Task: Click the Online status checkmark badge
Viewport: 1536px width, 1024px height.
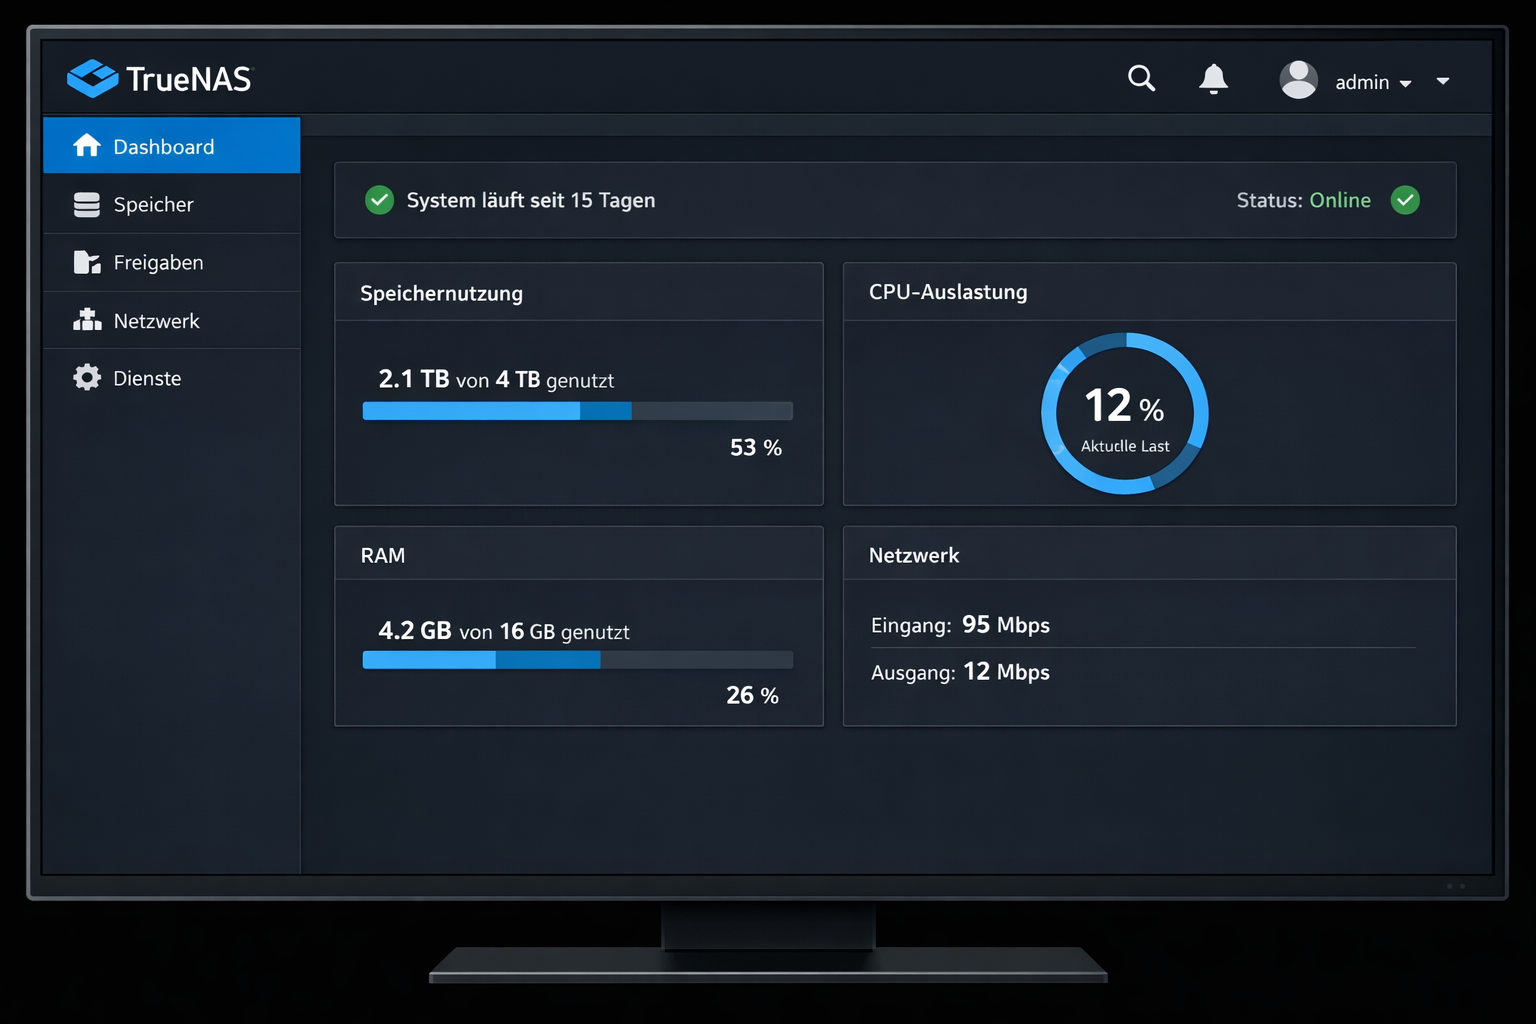Action: click(x=1406, y=200)
